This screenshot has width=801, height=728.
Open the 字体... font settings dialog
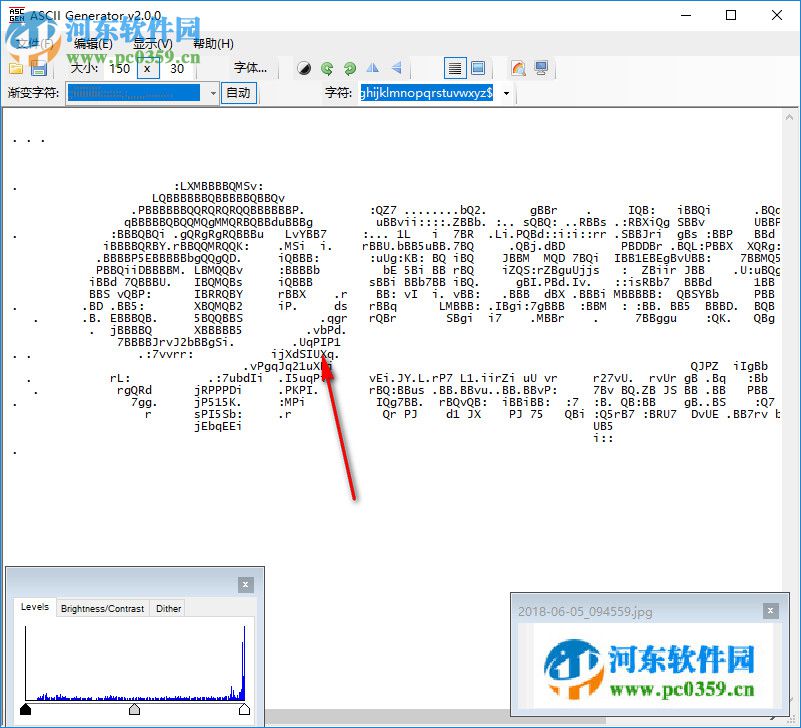tap(251, 69)
